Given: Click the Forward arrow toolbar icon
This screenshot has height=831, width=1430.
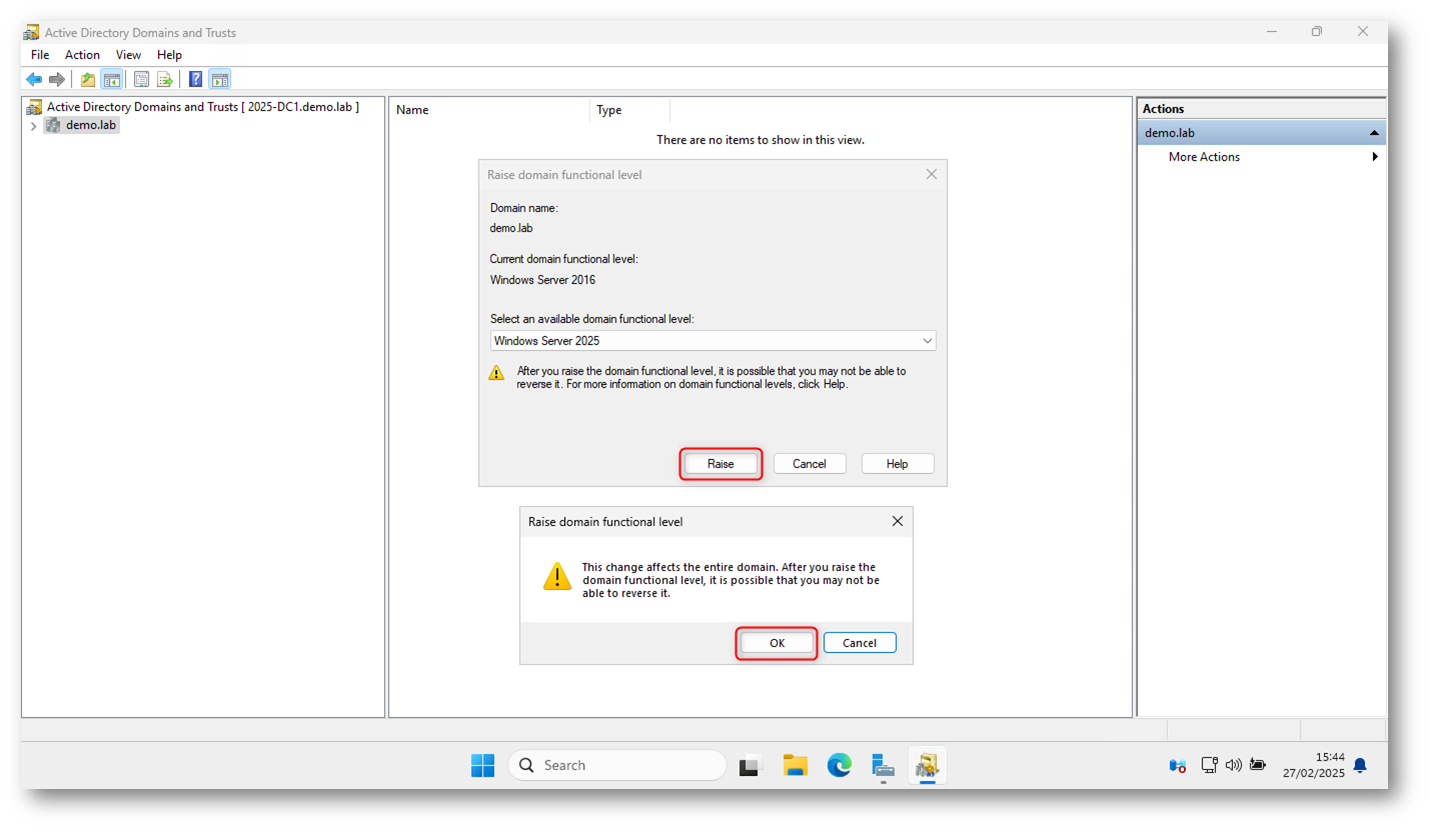Looking at the screenshot, I should [x=57, y=79].
